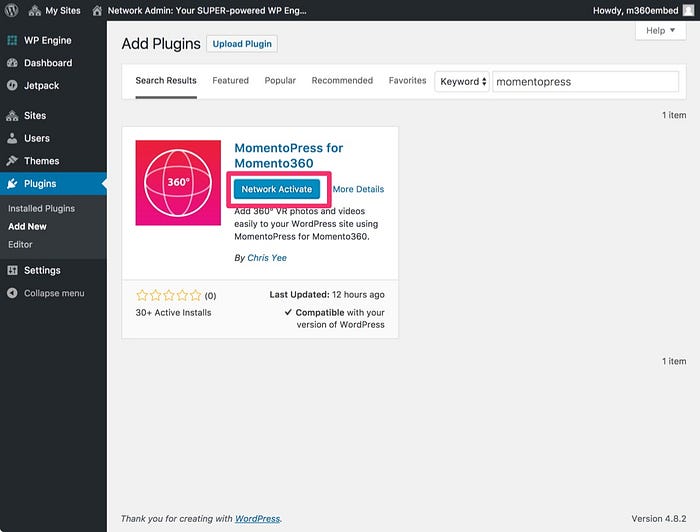Click the Collapse menu arrow icon
Screen dimensions: 700x532
point(12,293)
